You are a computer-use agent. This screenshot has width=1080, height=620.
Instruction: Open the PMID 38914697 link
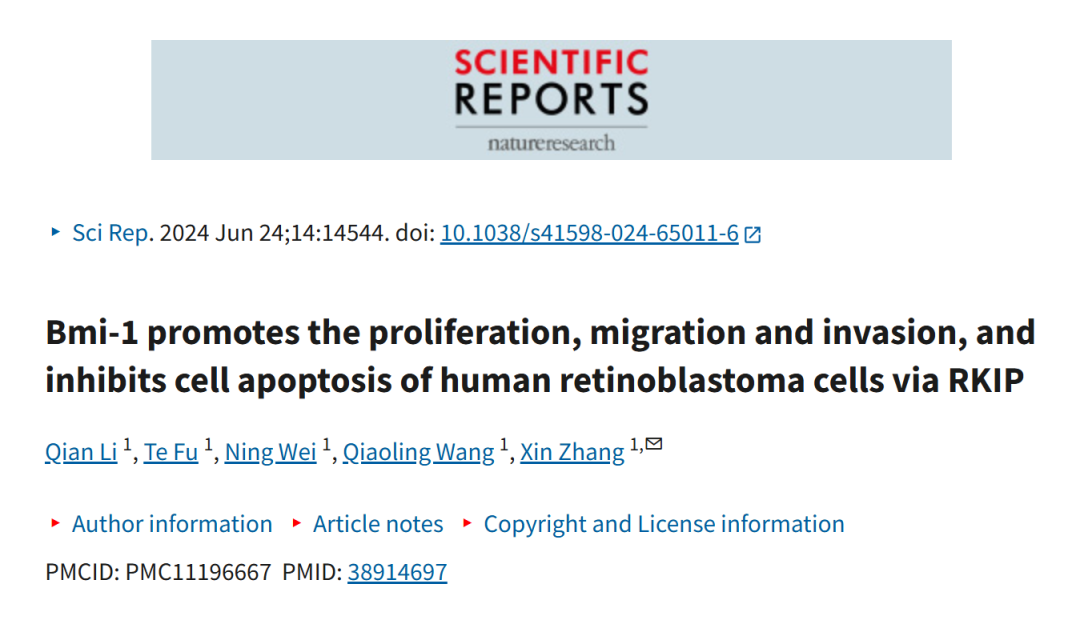(x=397, y=572)
